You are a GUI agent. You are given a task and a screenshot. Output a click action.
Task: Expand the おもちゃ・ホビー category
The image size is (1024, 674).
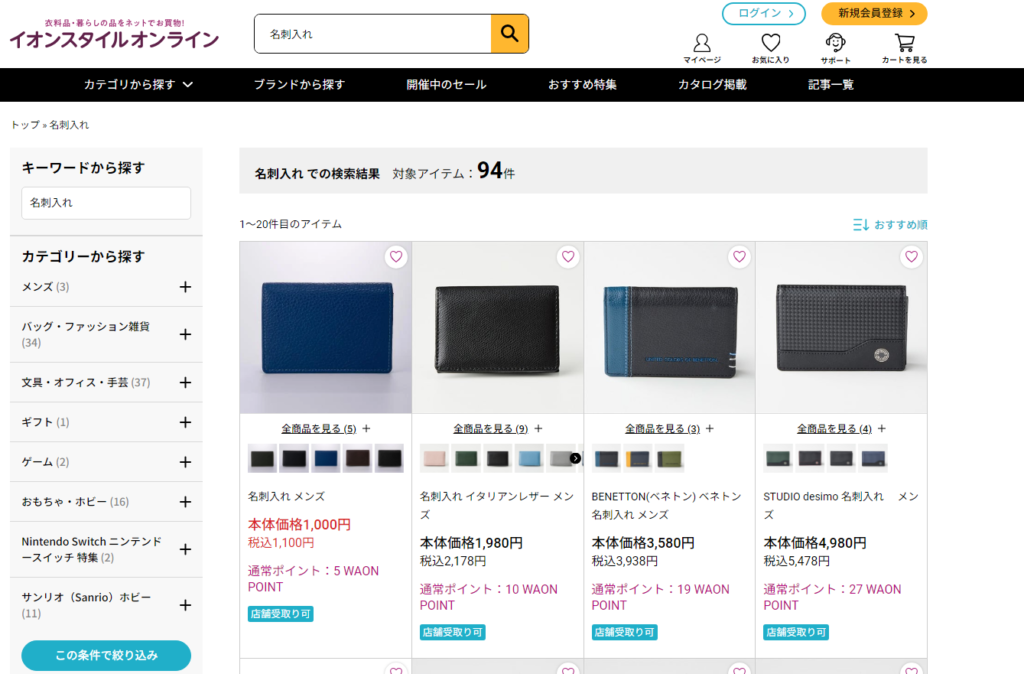click(x=185, y=502)
